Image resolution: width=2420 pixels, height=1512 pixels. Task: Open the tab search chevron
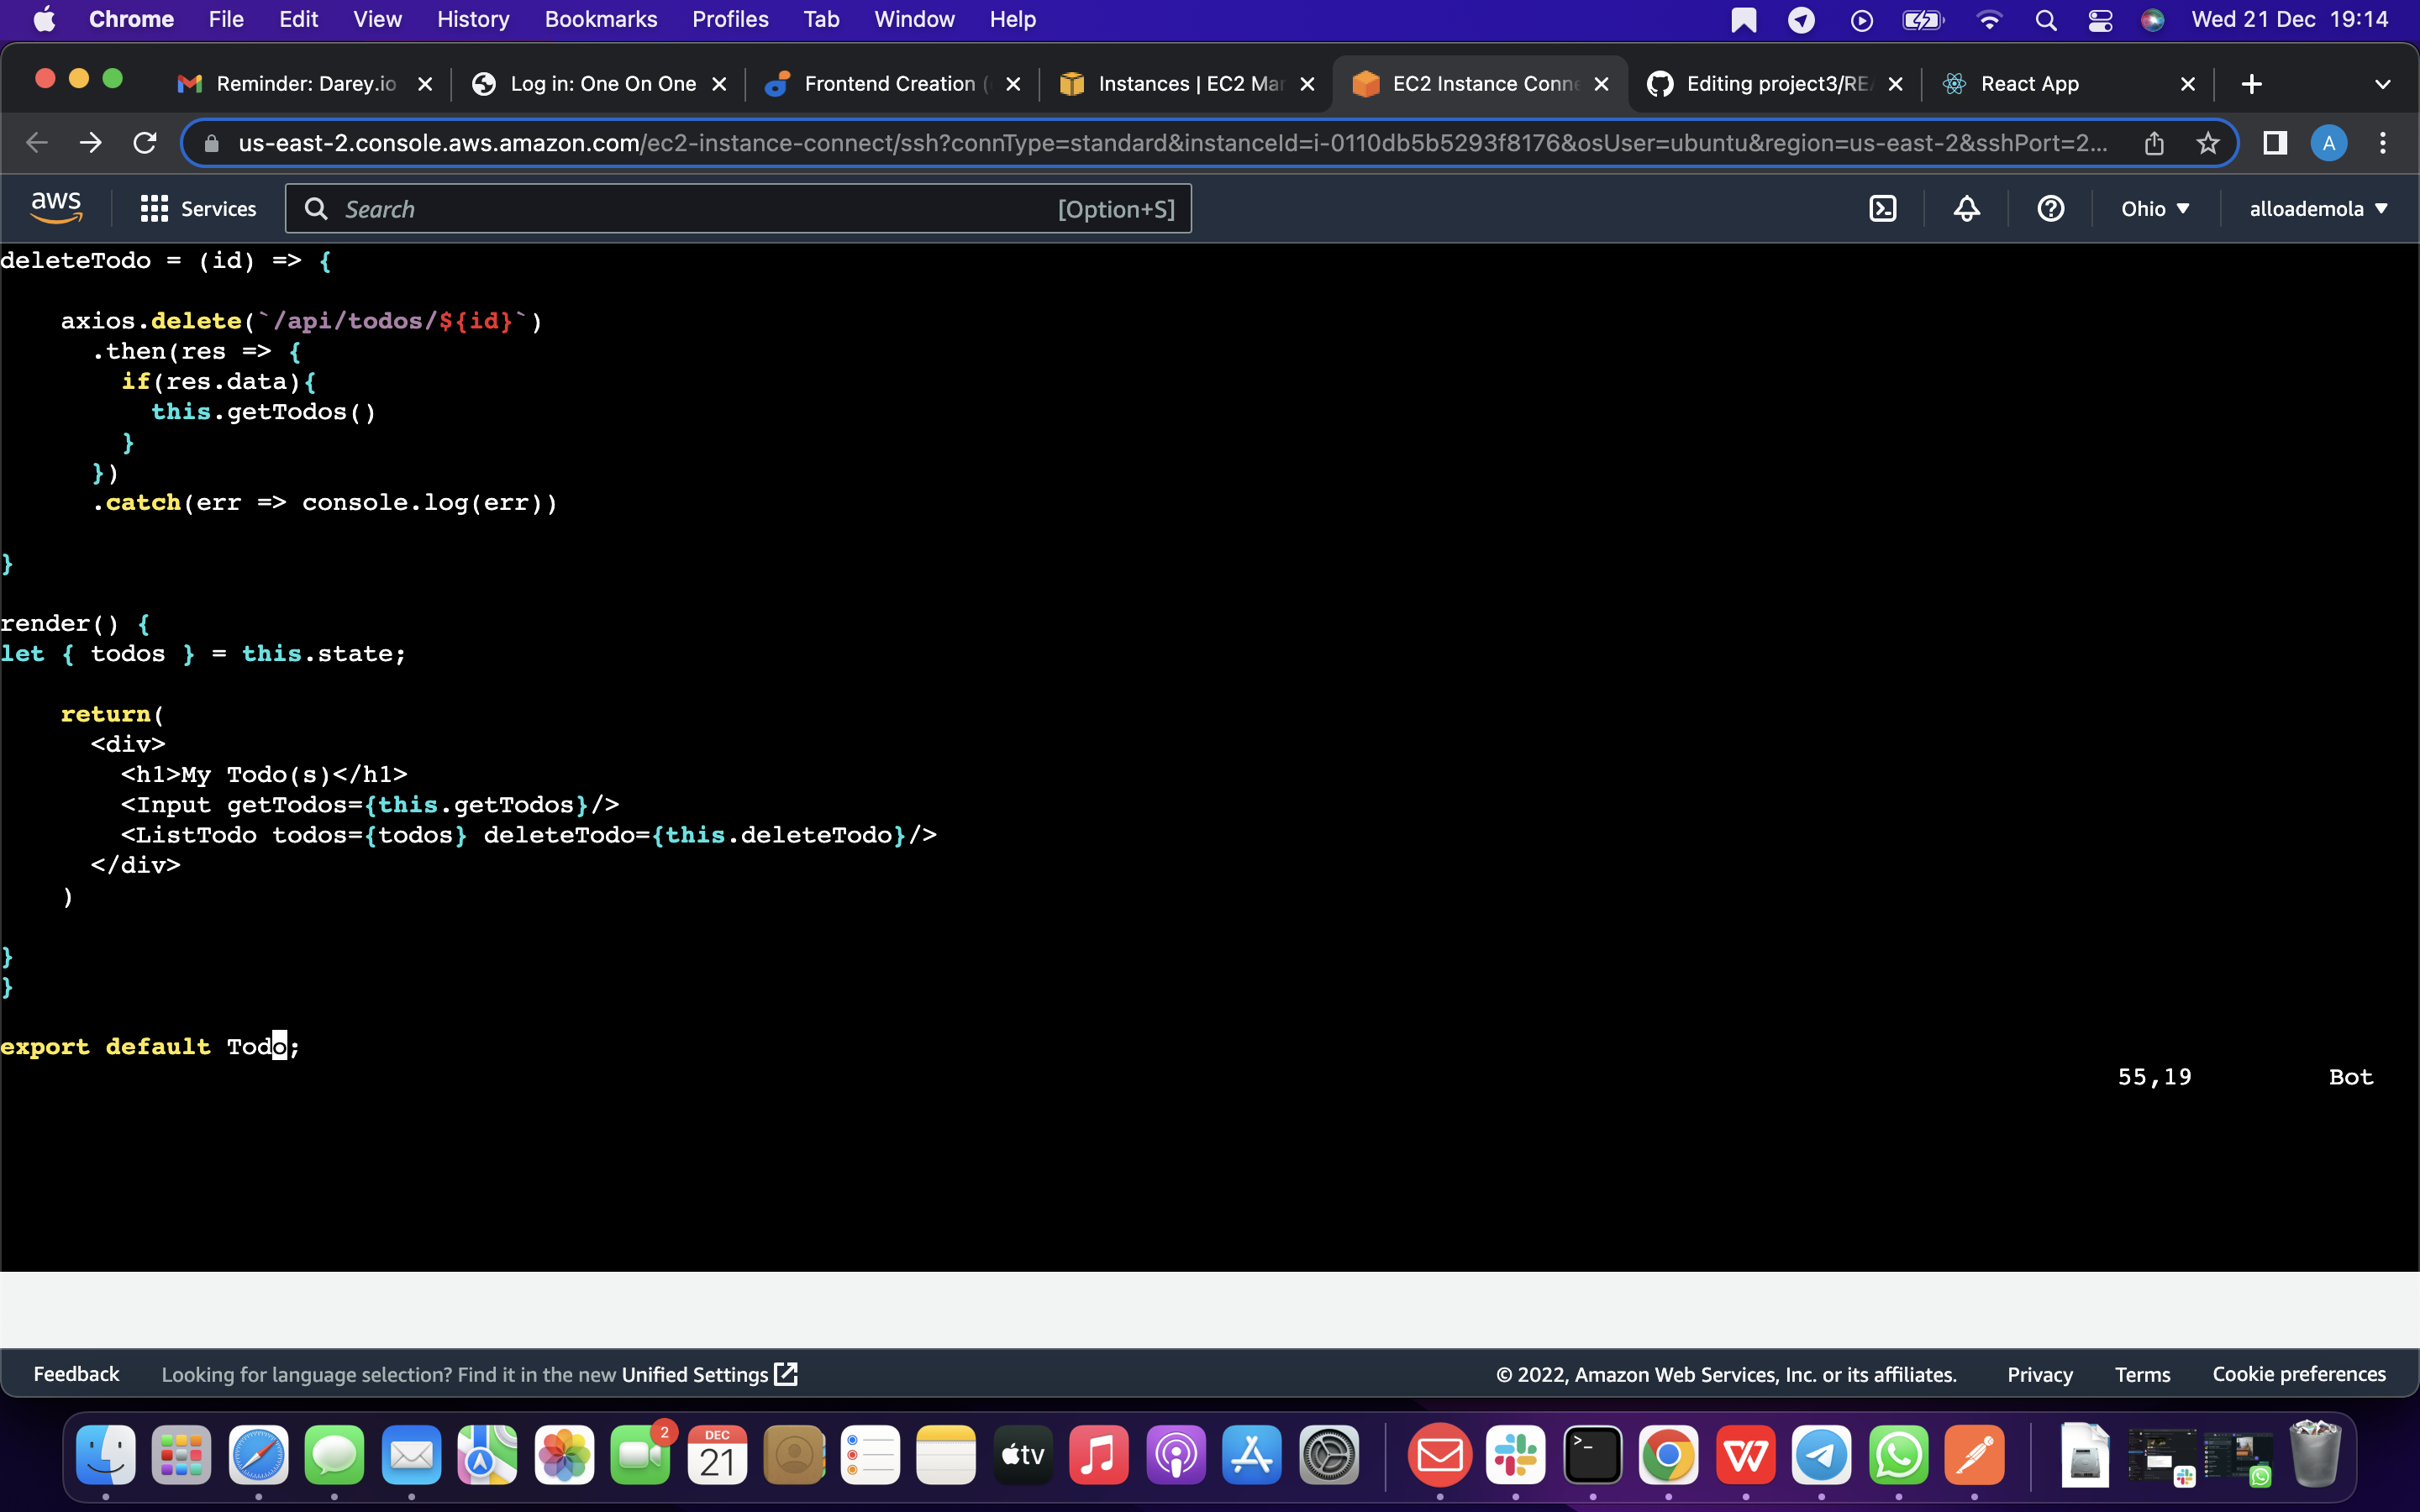pyautogui.click(x=2384, y=84)
